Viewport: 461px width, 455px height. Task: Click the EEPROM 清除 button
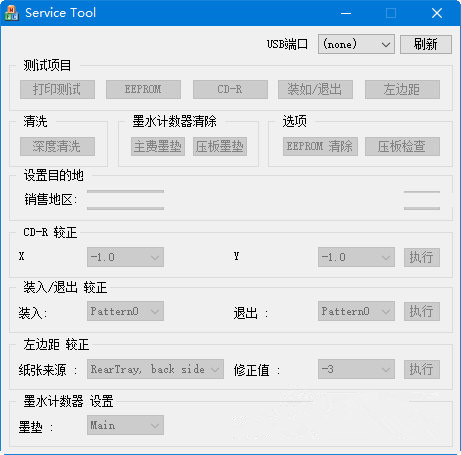tap(320, 146)
